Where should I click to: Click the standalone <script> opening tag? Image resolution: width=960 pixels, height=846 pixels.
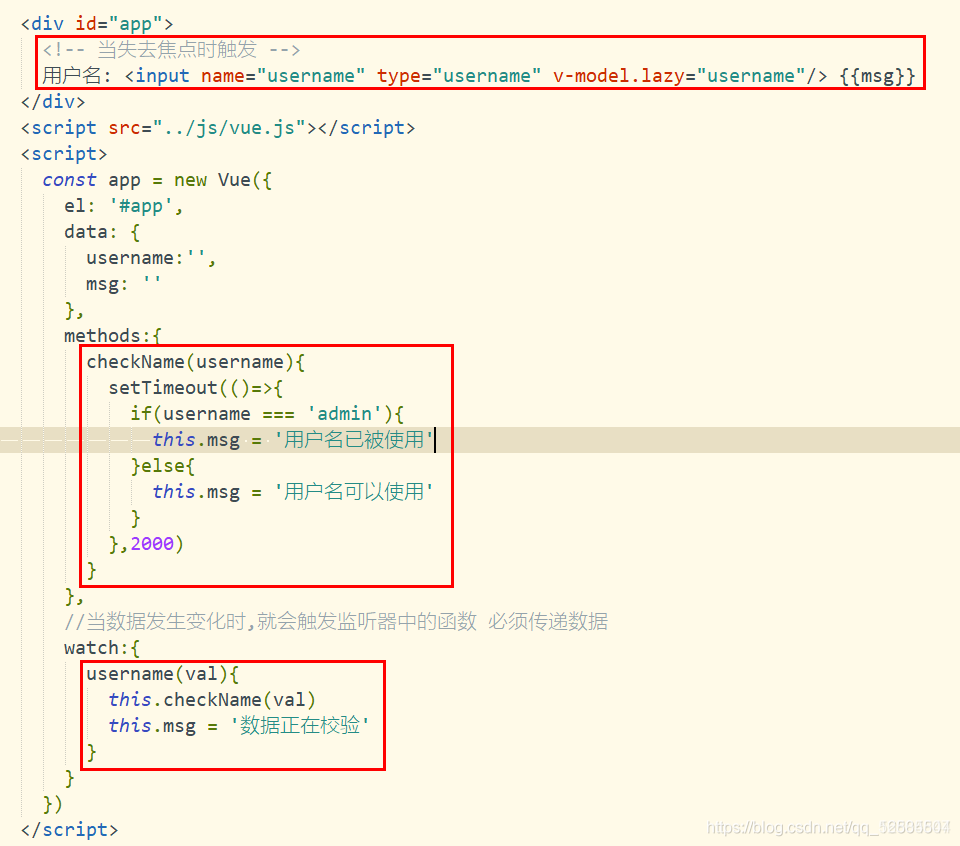[x=64, y=154]
